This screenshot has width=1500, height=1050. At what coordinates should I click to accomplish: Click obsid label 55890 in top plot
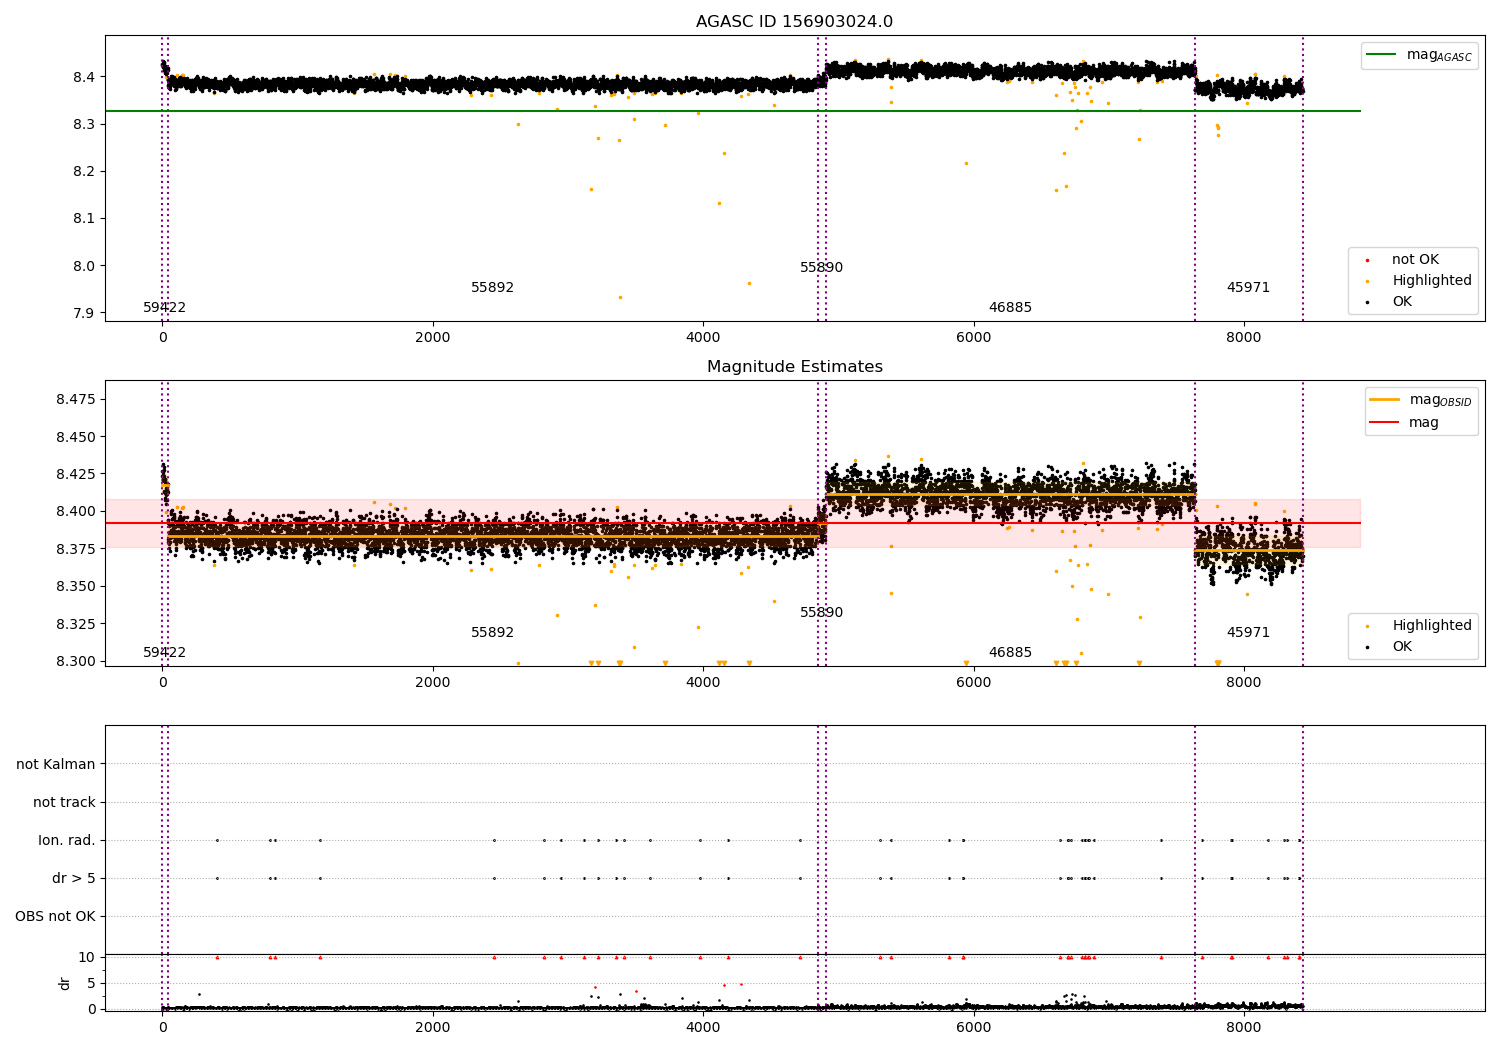(x=821, y=268)
